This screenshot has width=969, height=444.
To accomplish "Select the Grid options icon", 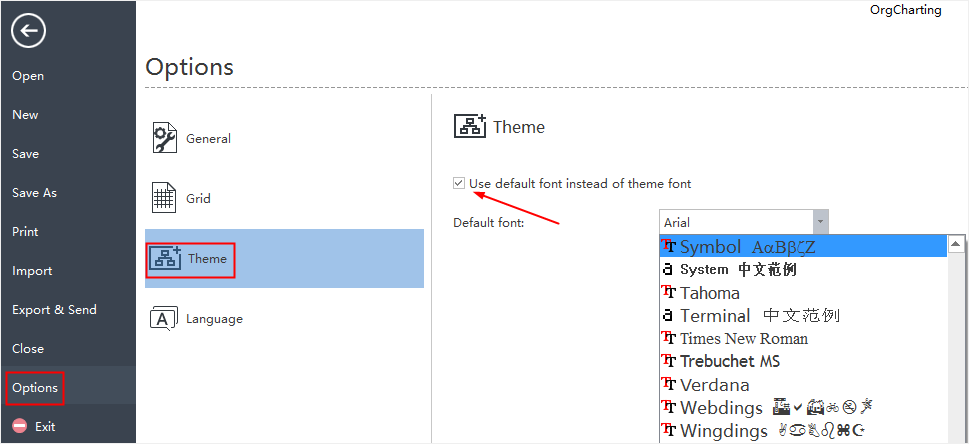I will point(164,198).
